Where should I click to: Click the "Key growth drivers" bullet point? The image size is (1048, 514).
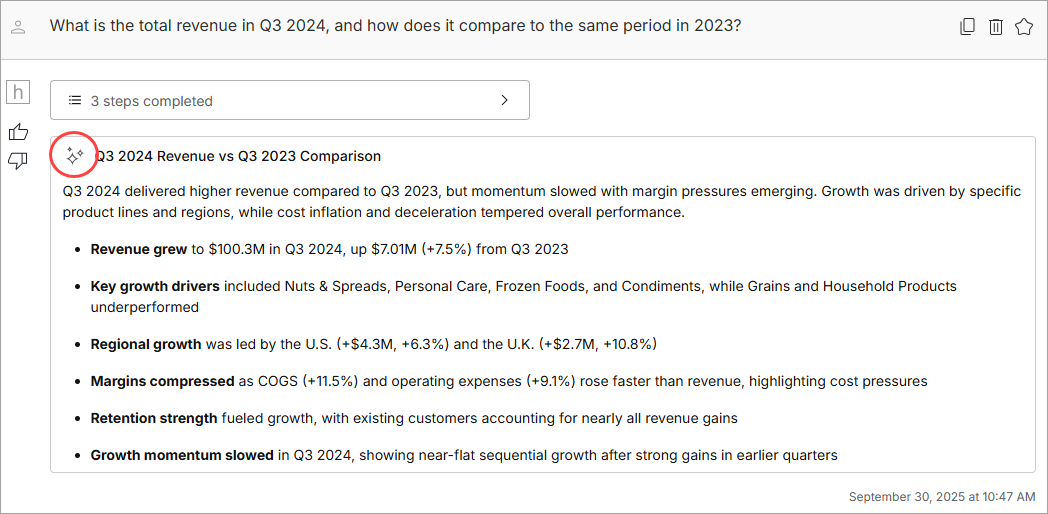523,286
